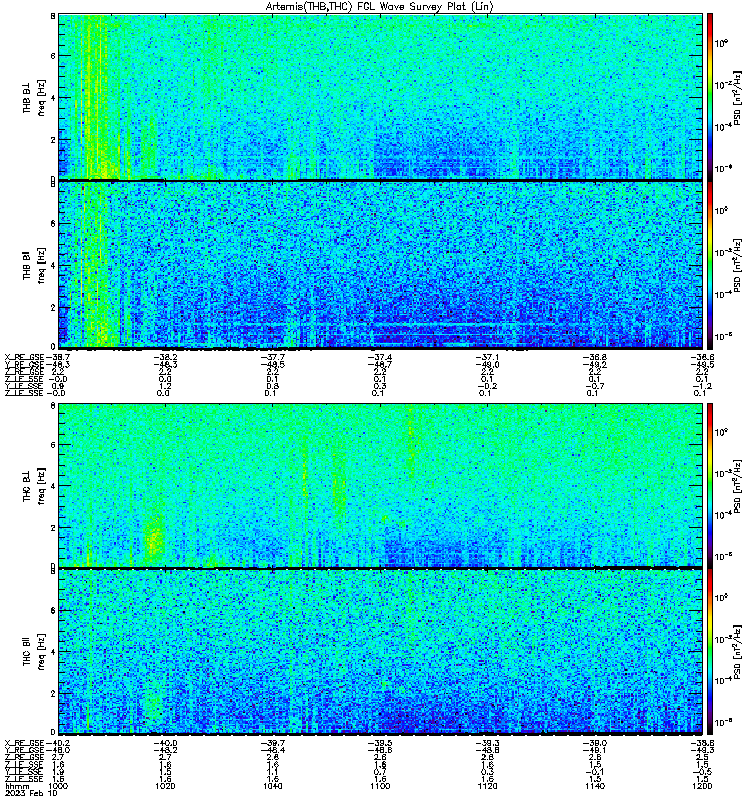Click the 2 Hz tick on THC B∥ axis
Viewport: 750px width, 800px height.
click(53, 693)
